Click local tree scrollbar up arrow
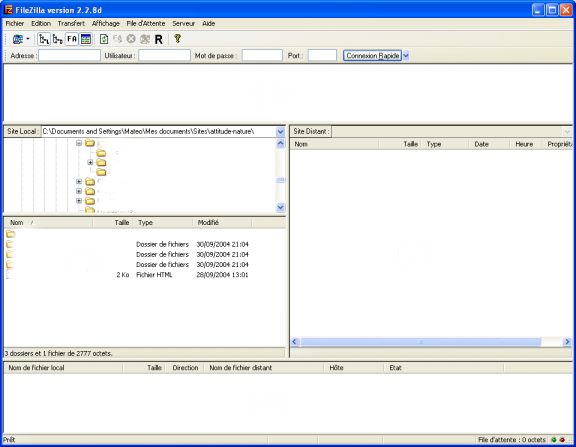Screen dimensions: 576x447 281,143
